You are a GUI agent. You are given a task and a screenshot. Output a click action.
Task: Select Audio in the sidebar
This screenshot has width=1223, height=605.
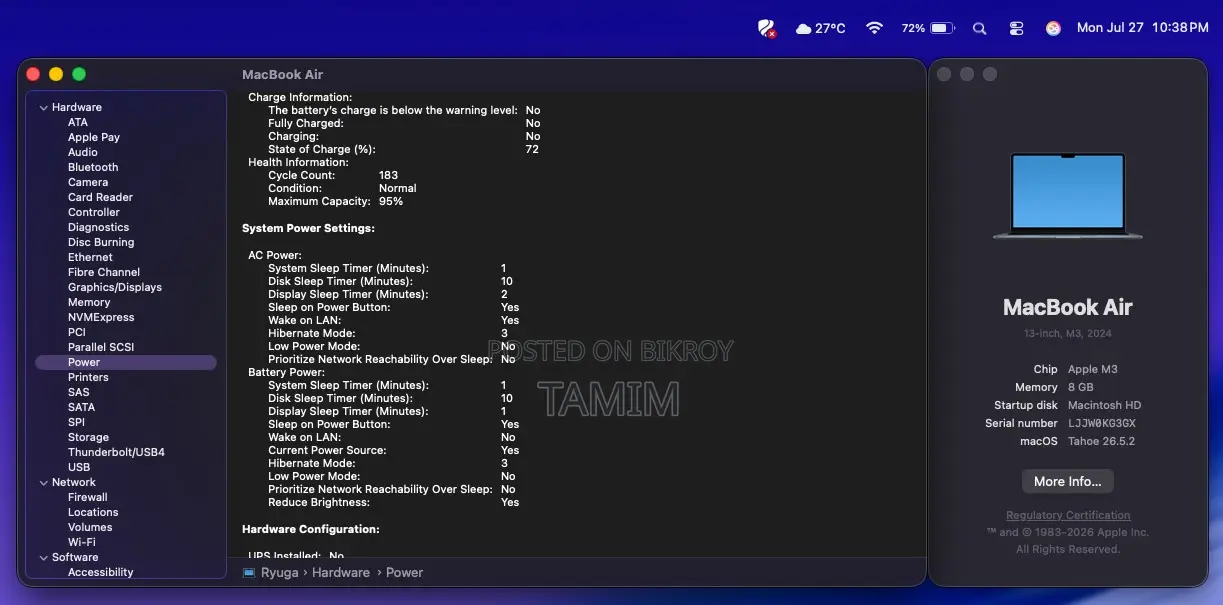pos(83,152)
